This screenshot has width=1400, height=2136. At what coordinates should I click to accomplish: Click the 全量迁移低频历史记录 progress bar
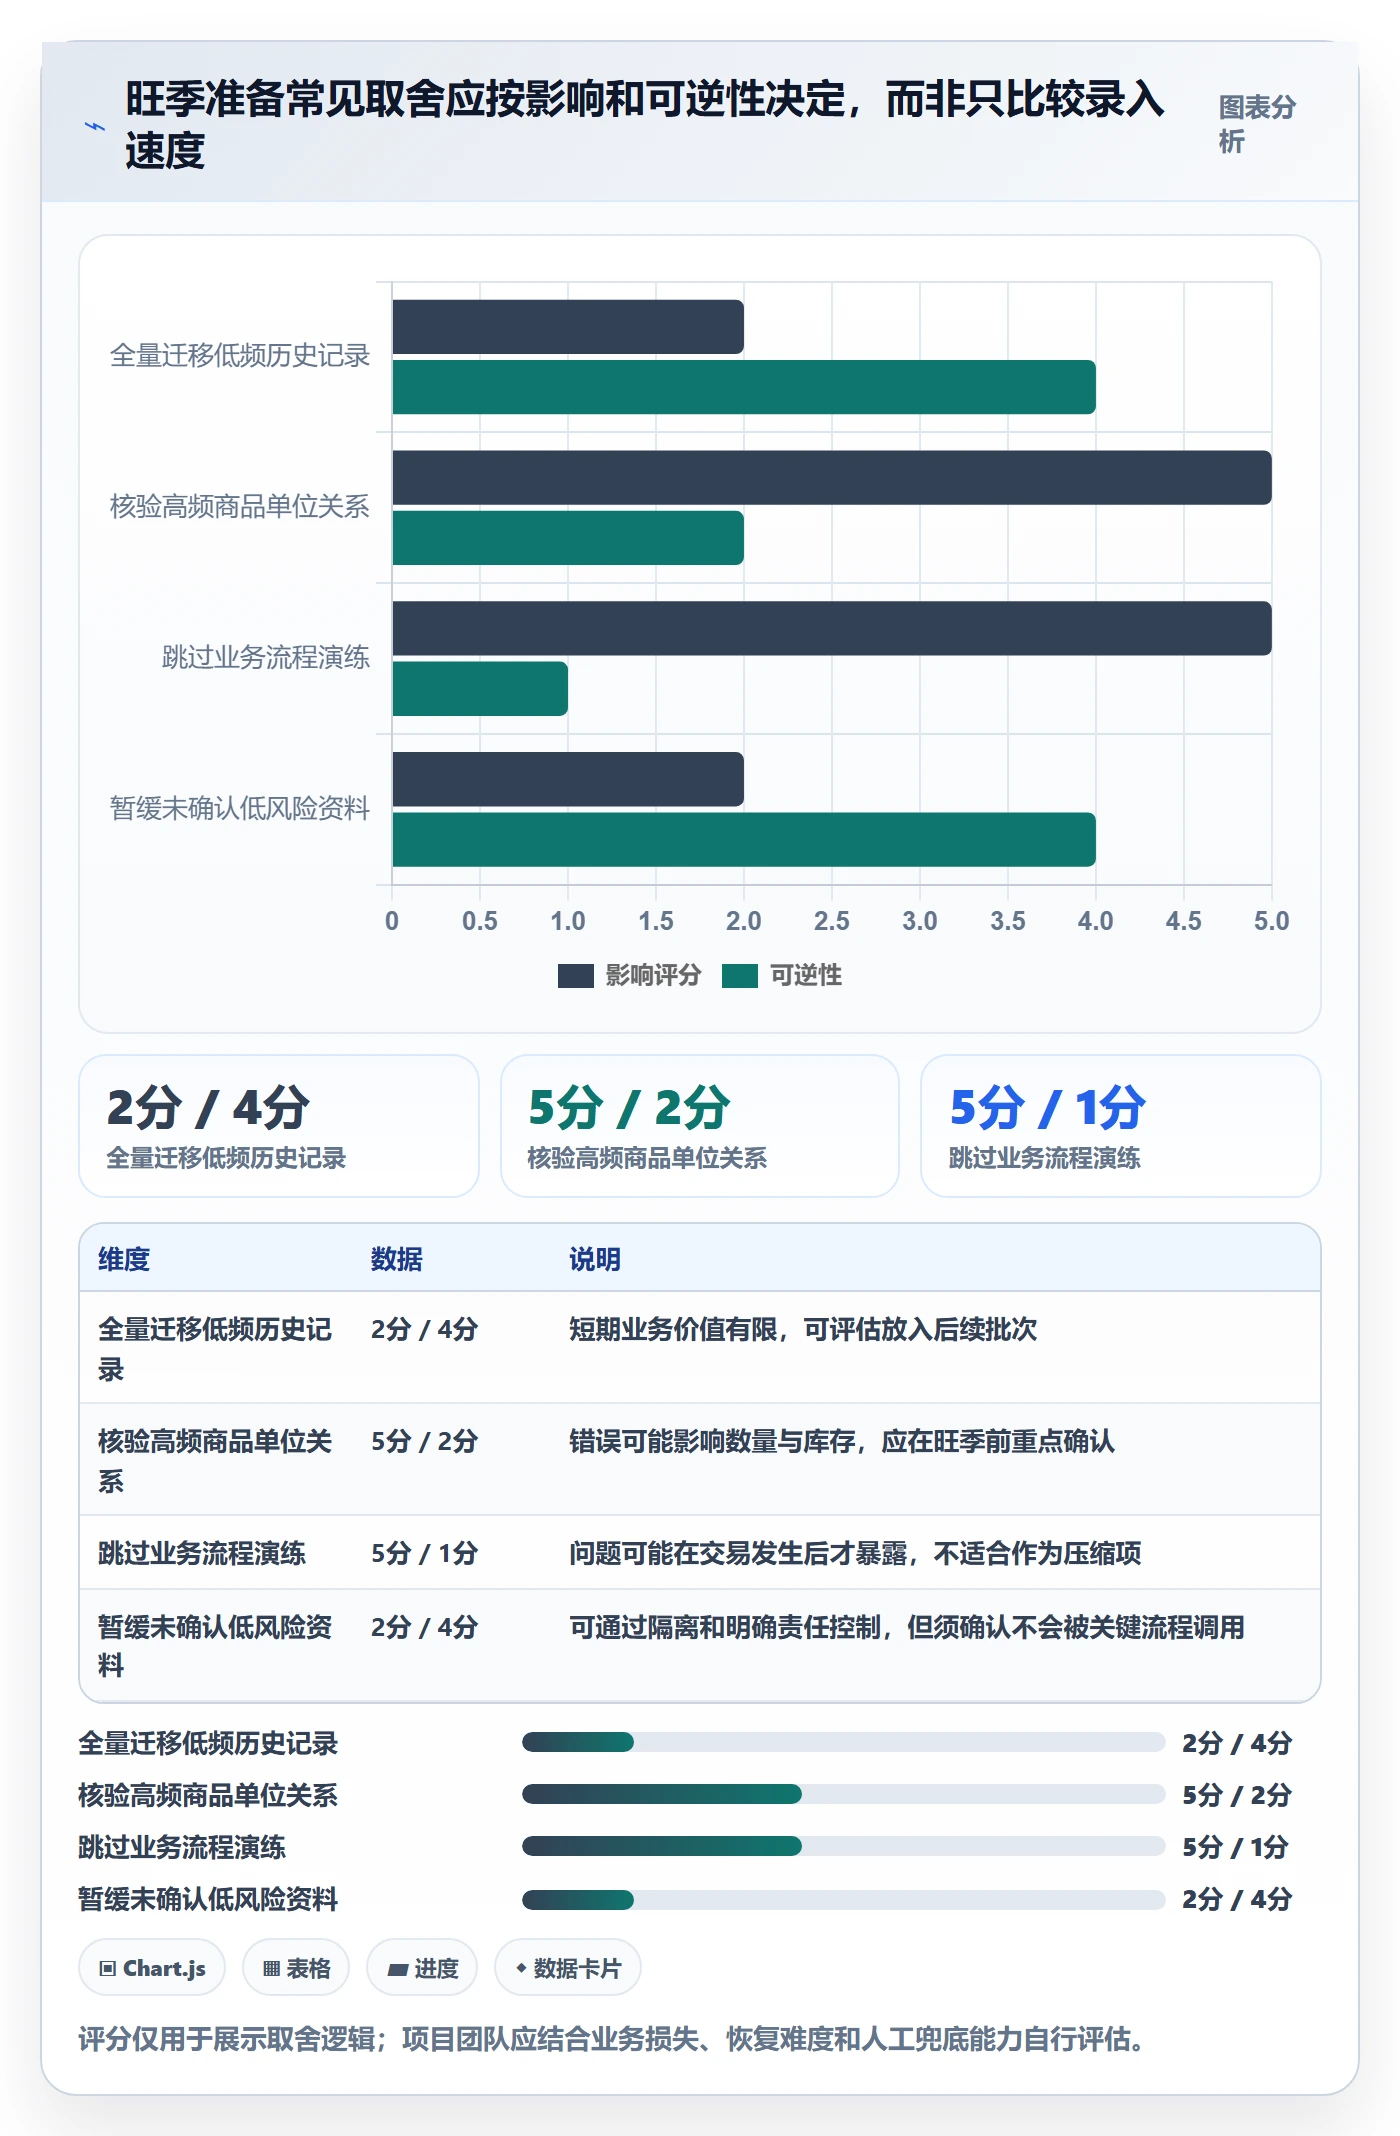[844, 1742]
